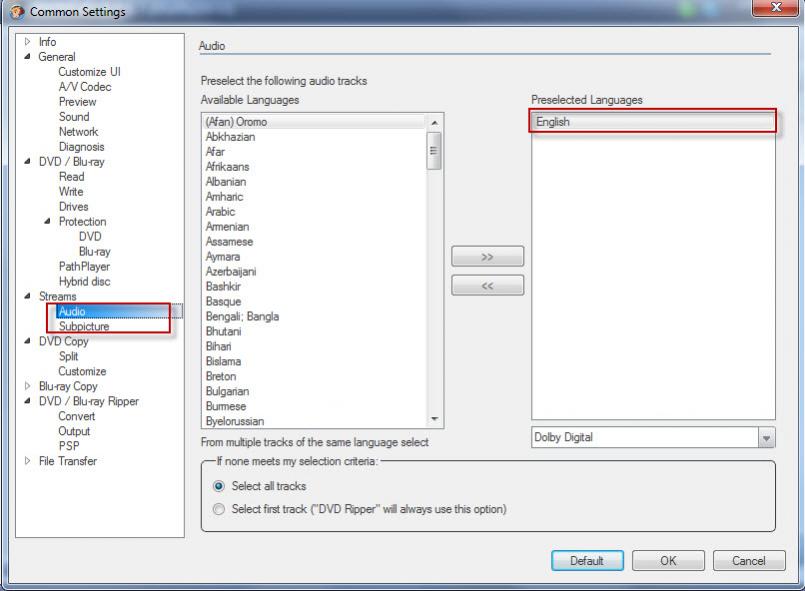Click the Cancel button
Image resolution: width=805 pixels, height=591 pixels.
[749, 561]
